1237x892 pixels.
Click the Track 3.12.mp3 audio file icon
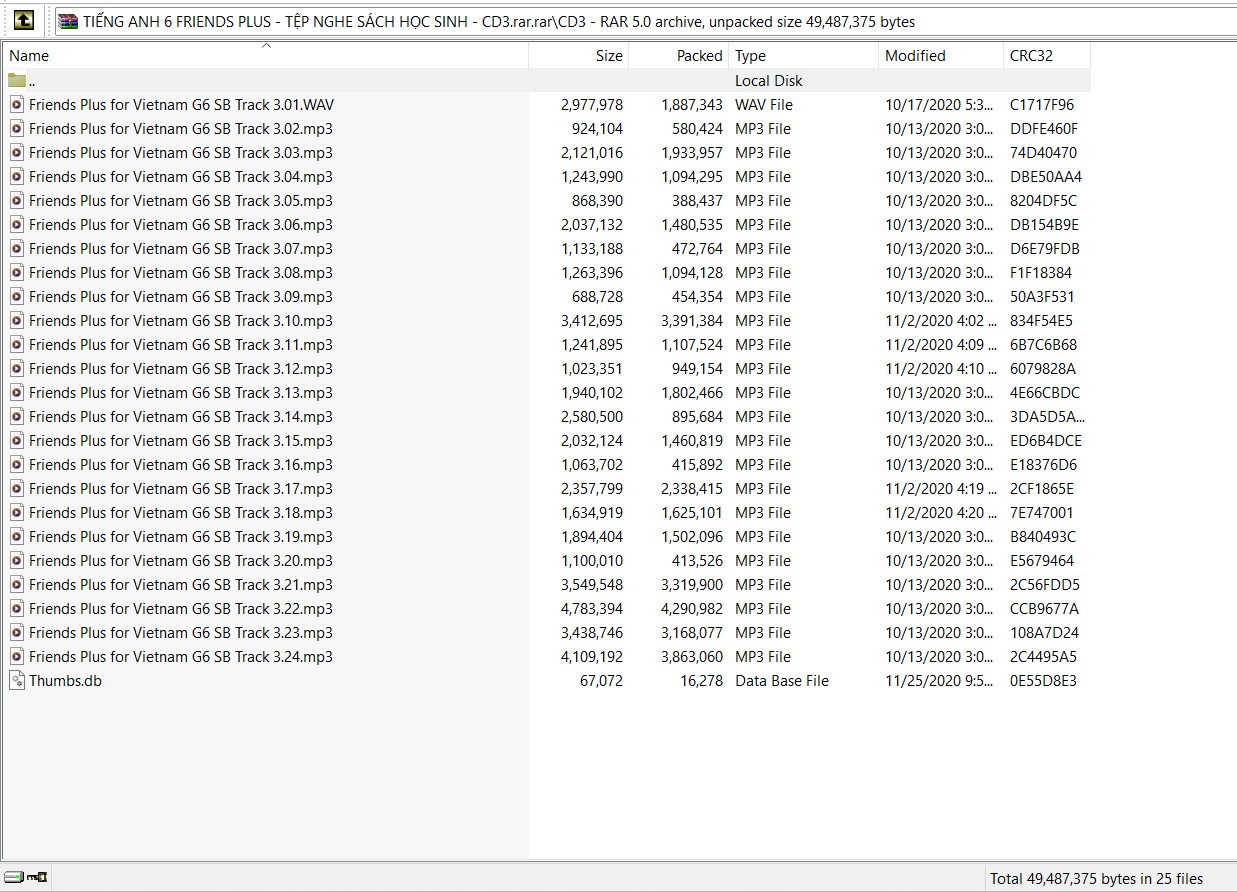(17, 369)
